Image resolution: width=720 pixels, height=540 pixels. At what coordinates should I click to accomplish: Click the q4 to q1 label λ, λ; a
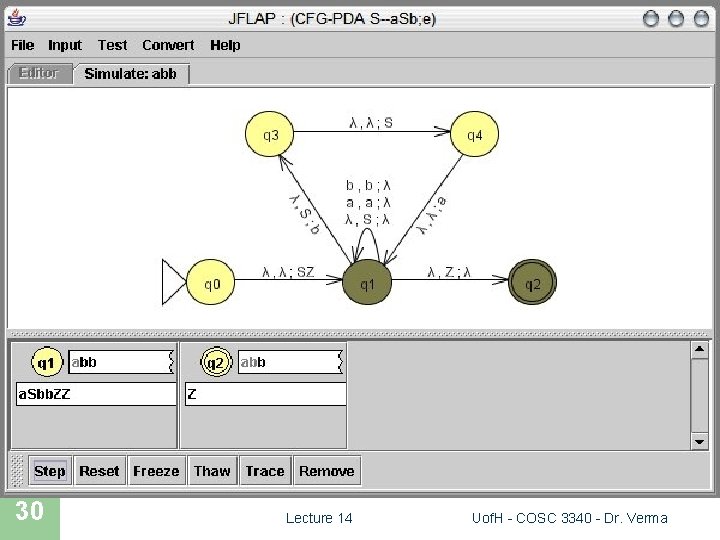[x=433, y=215]
